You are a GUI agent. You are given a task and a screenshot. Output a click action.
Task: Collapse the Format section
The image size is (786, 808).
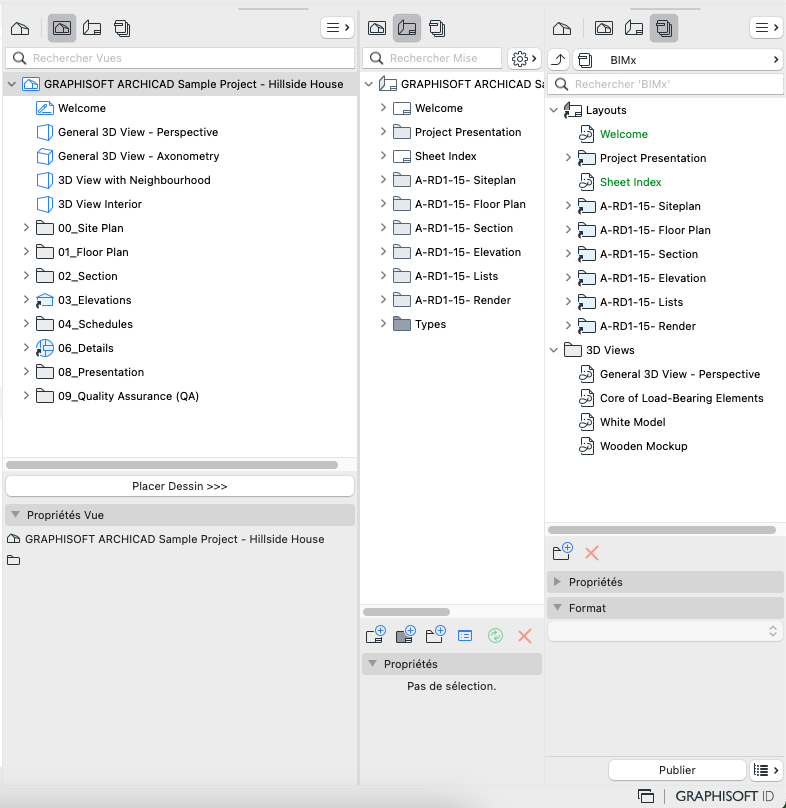(x=557, y=608)
